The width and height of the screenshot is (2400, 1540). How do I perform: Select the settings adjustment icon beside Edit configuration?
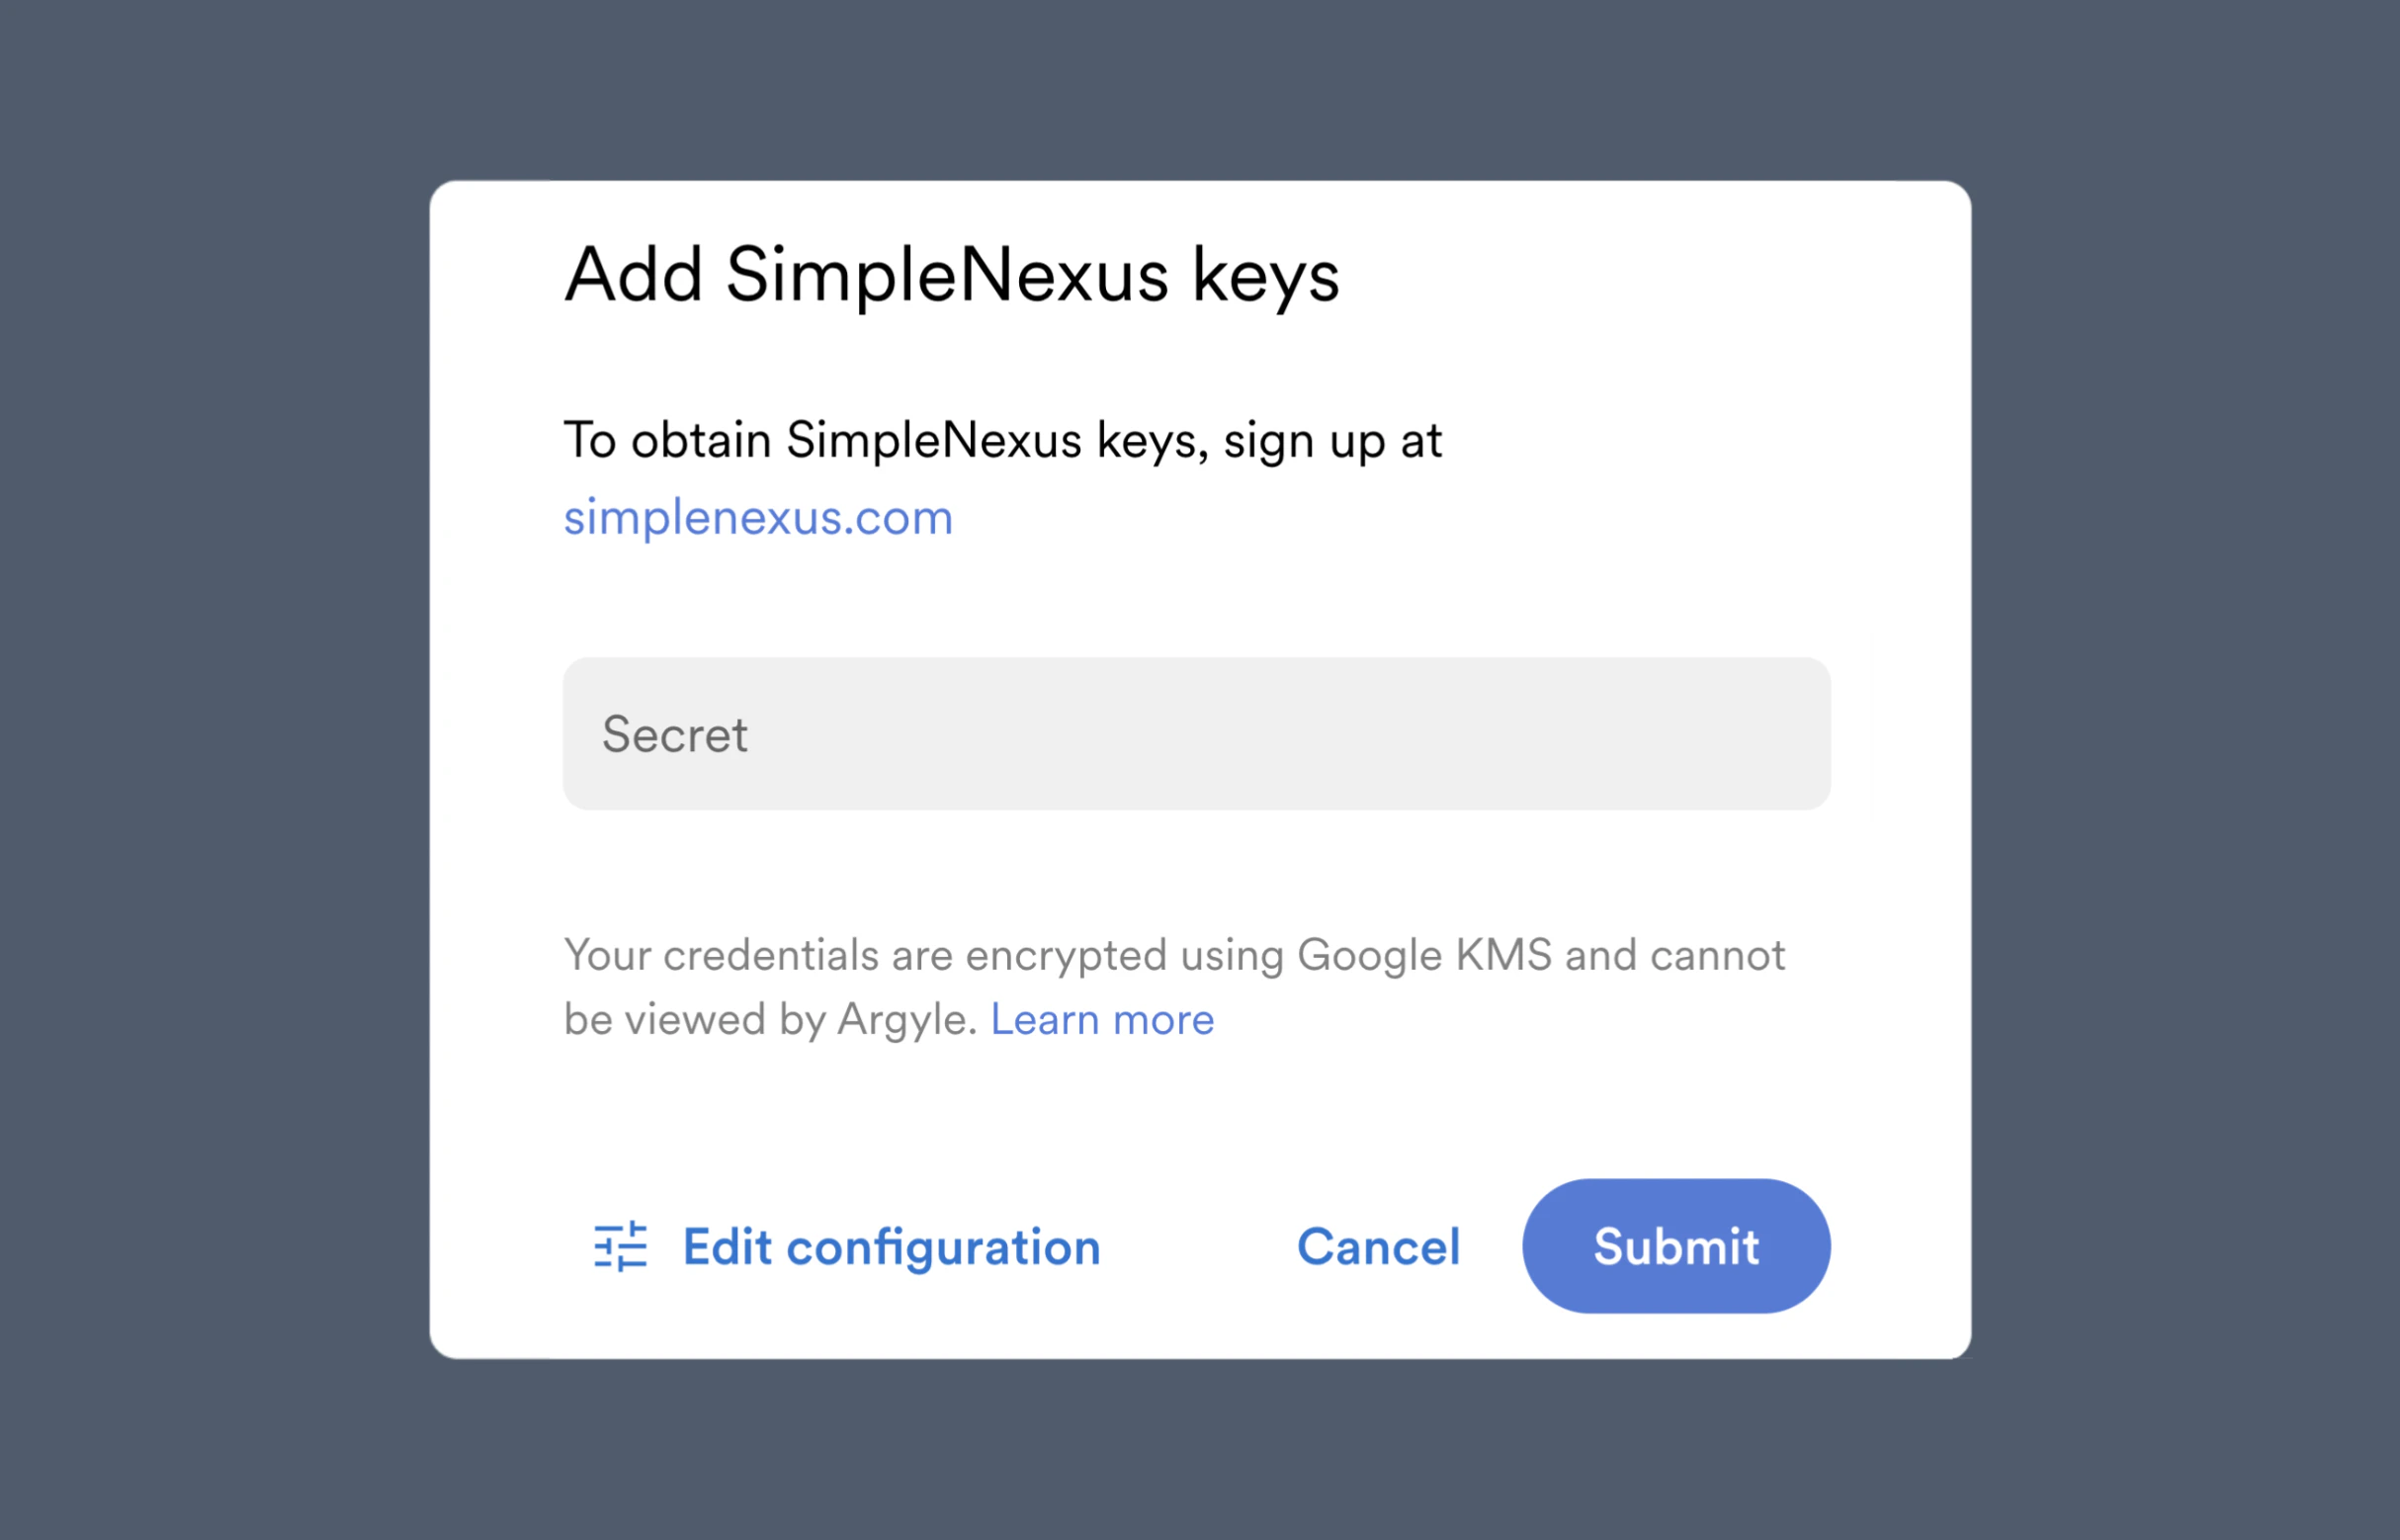point(620,1246)
